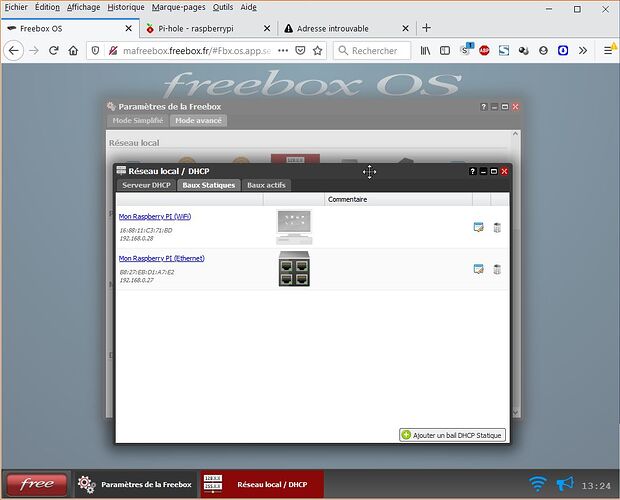This screenshot has height=500, width=620.
Task: Open Mon Raspberry PI (WiFi) link
Action: 155,217
